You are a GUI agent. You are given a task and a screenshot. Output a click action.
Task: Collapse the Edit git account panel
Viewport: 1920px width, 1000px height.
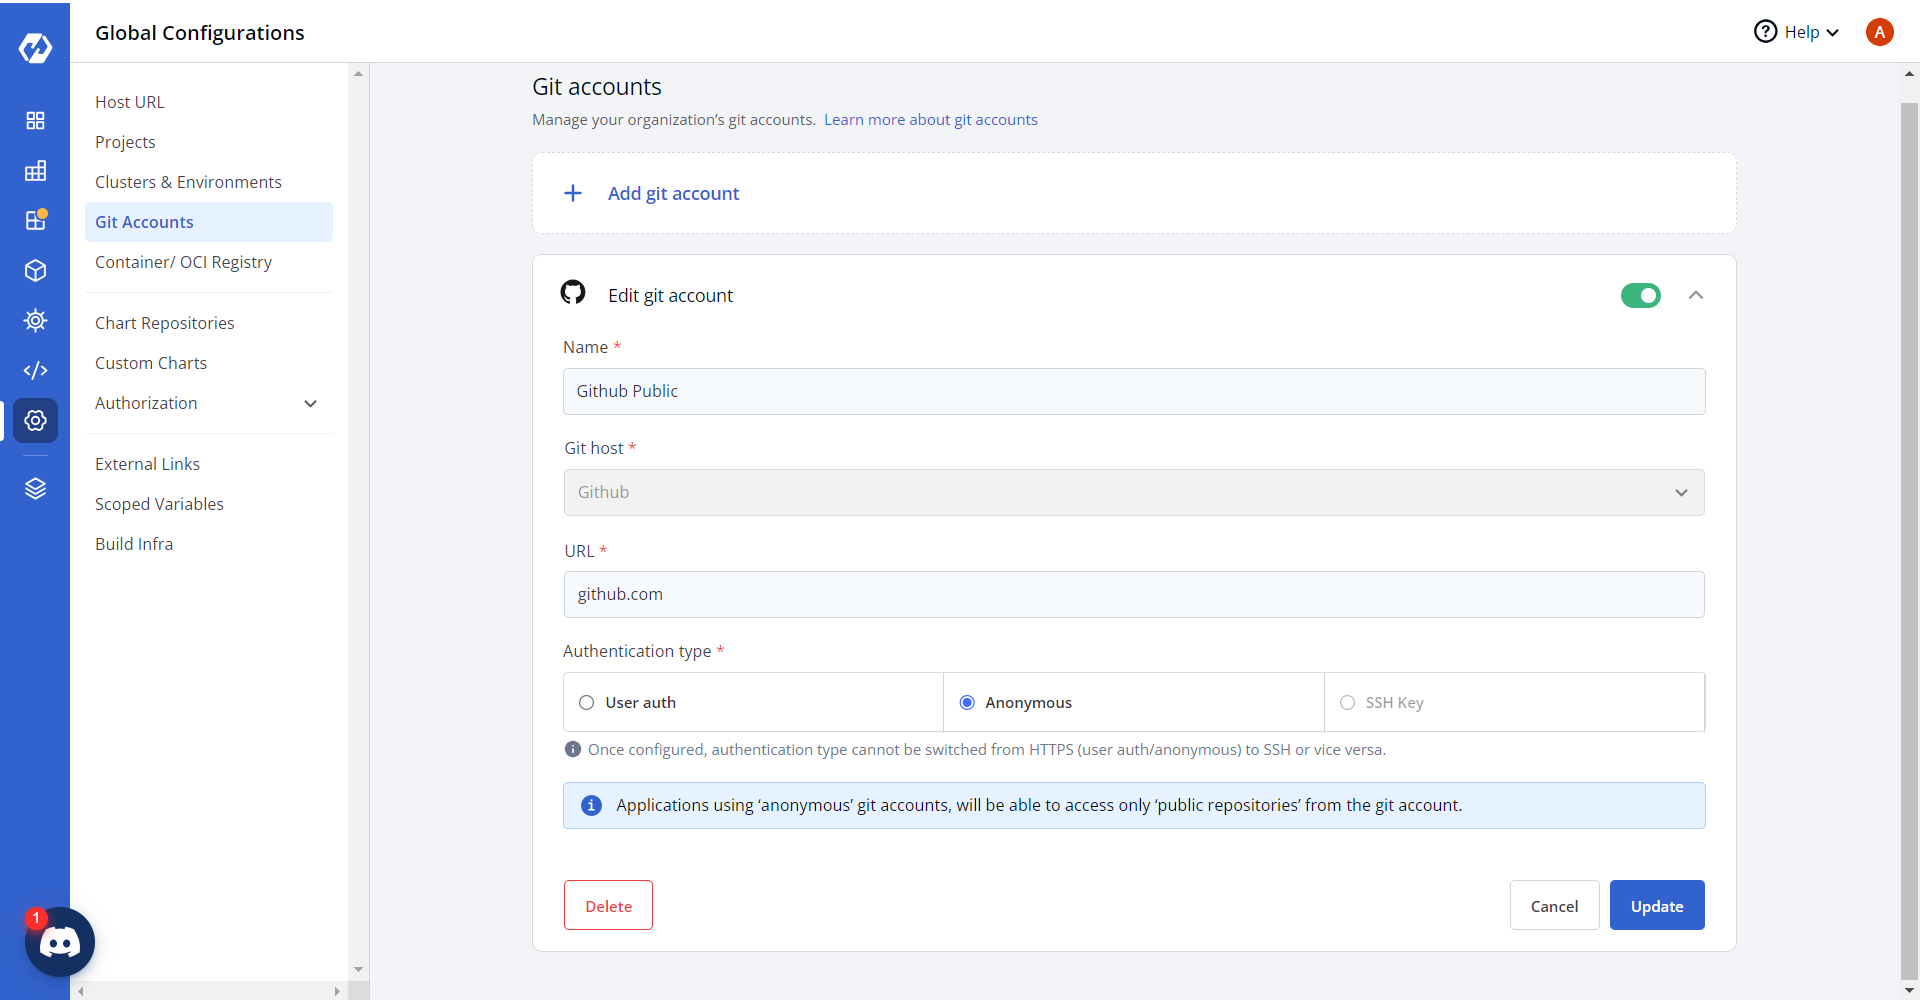coord(1696,296)
